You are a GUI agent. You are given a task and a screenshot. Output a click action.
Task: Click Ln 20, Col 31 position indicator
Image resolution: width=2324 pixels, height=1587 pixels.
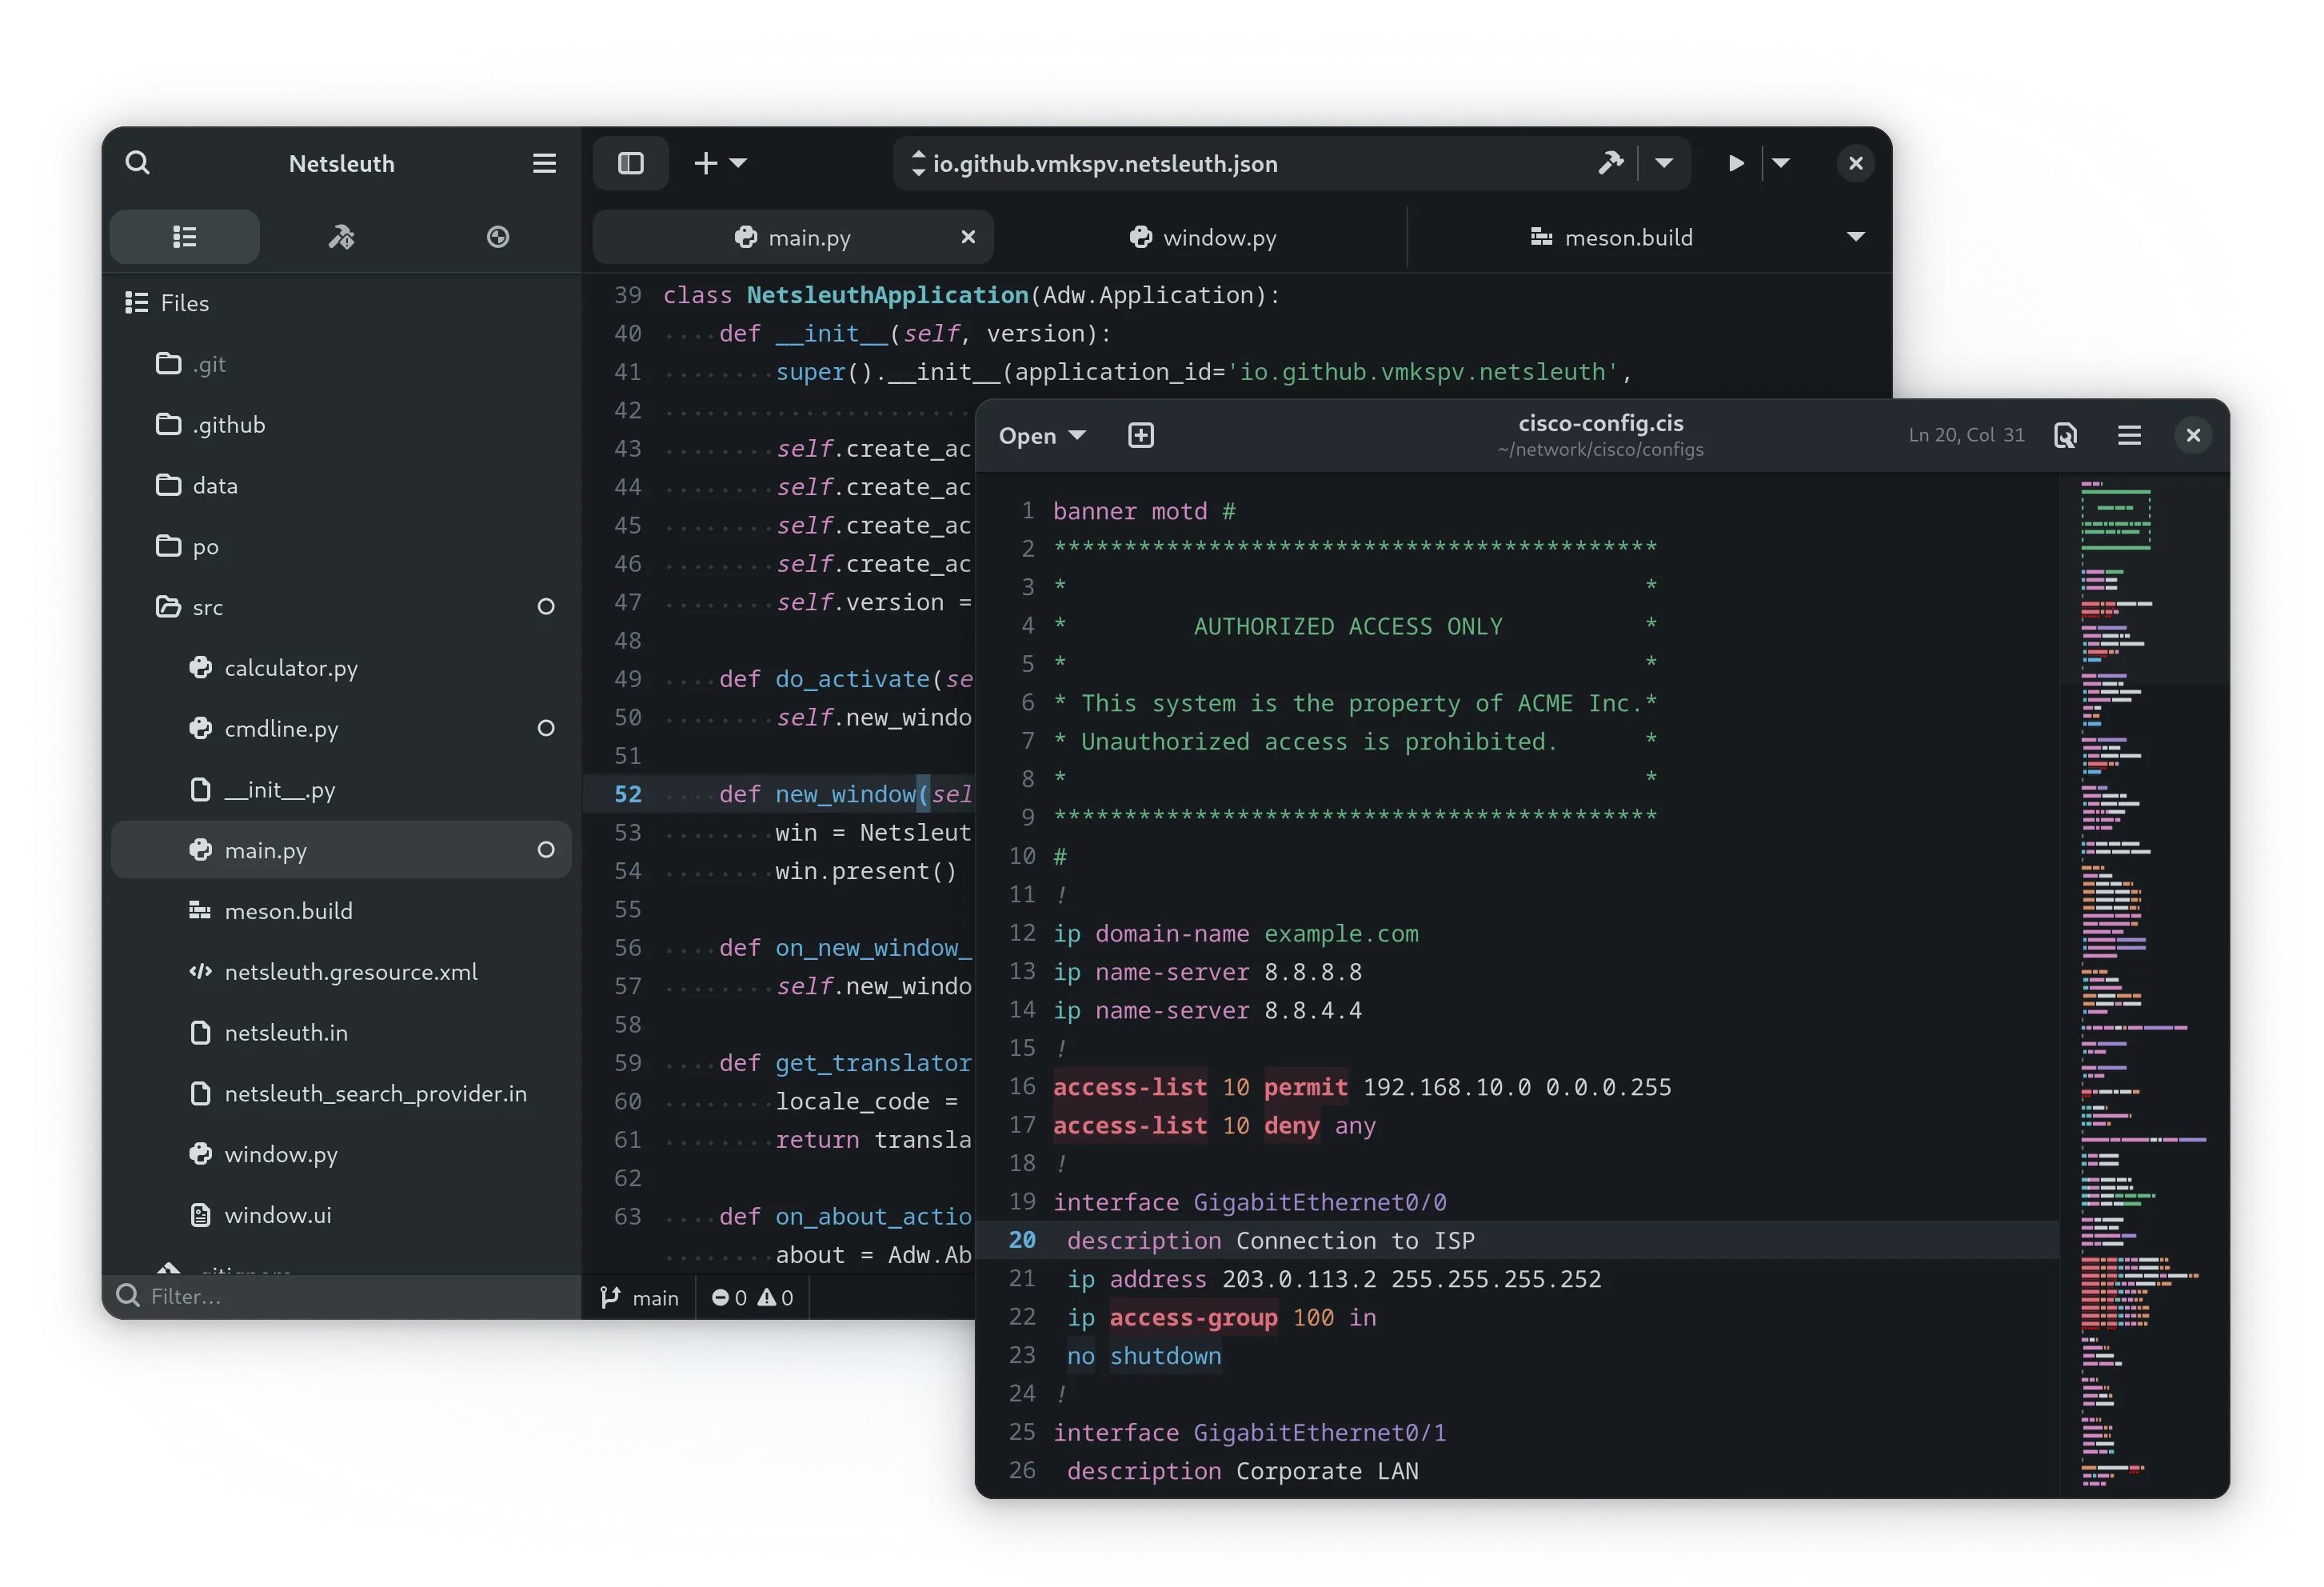[1966, 436]
